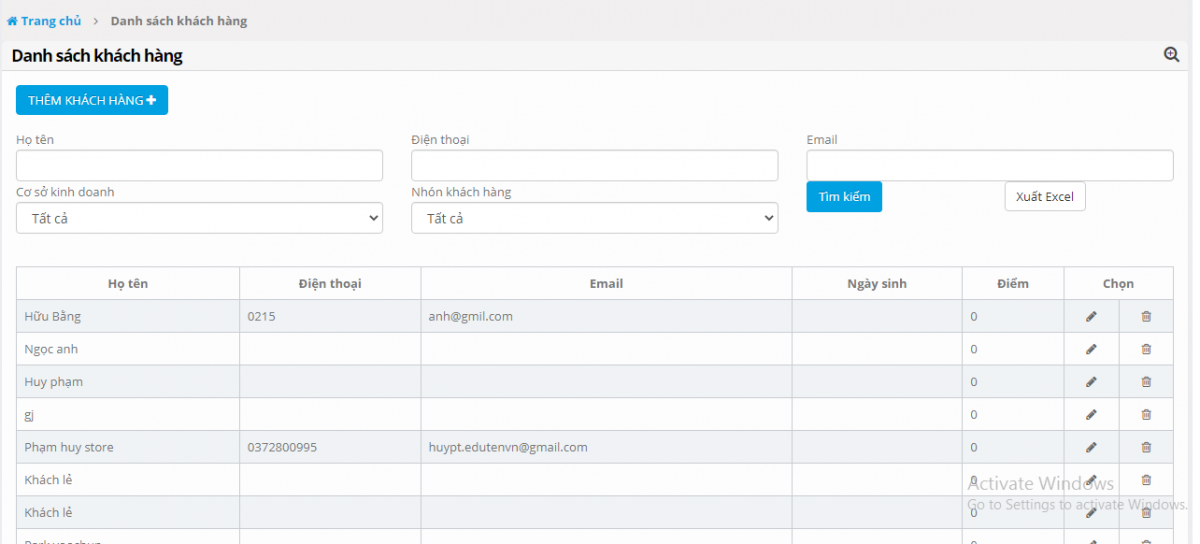Click the edit pencil for Hữu Bằng
The width and height of the screenshot is (1200, 544).
[x=1091, y=317]
